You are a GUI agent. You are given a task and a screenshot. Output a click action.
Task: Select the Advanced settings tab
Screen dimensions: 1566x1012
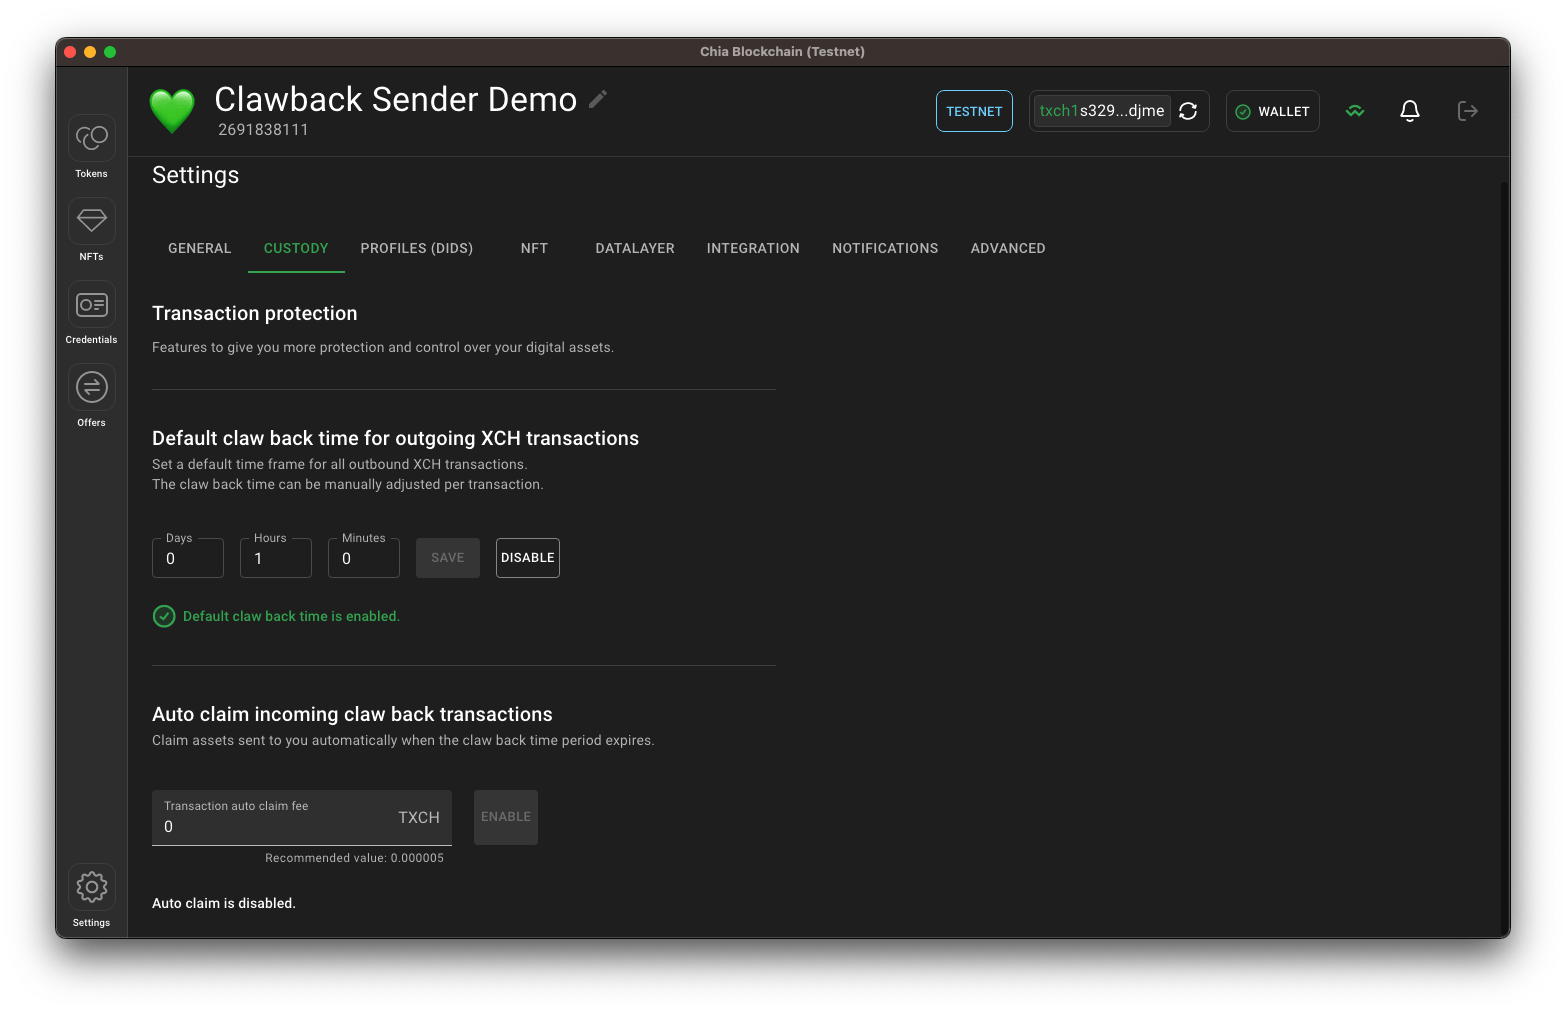[1007, 248]
